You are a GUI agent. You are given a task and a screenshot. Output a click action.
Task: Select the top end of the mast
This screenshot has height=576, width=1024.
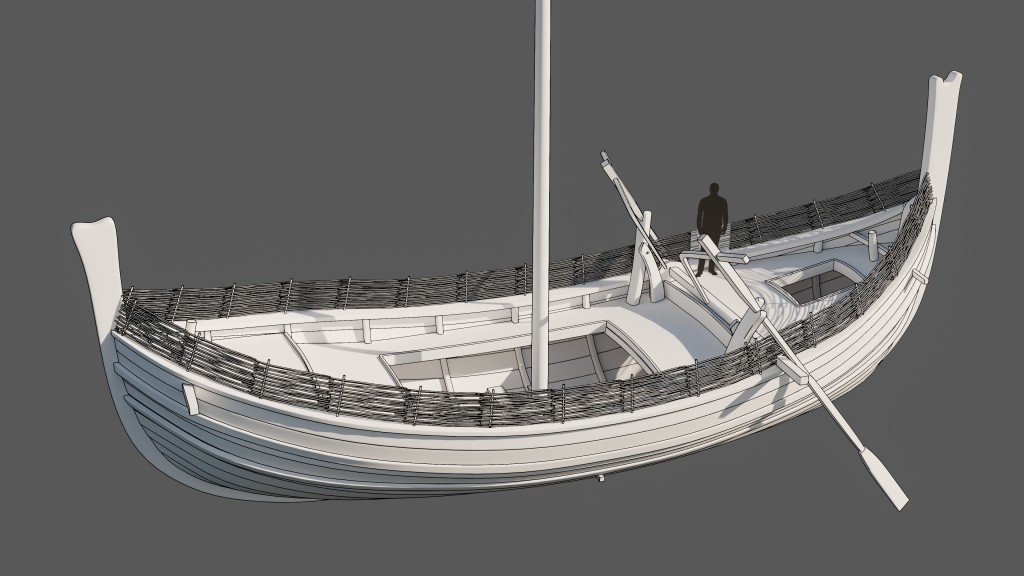(543, 10)
